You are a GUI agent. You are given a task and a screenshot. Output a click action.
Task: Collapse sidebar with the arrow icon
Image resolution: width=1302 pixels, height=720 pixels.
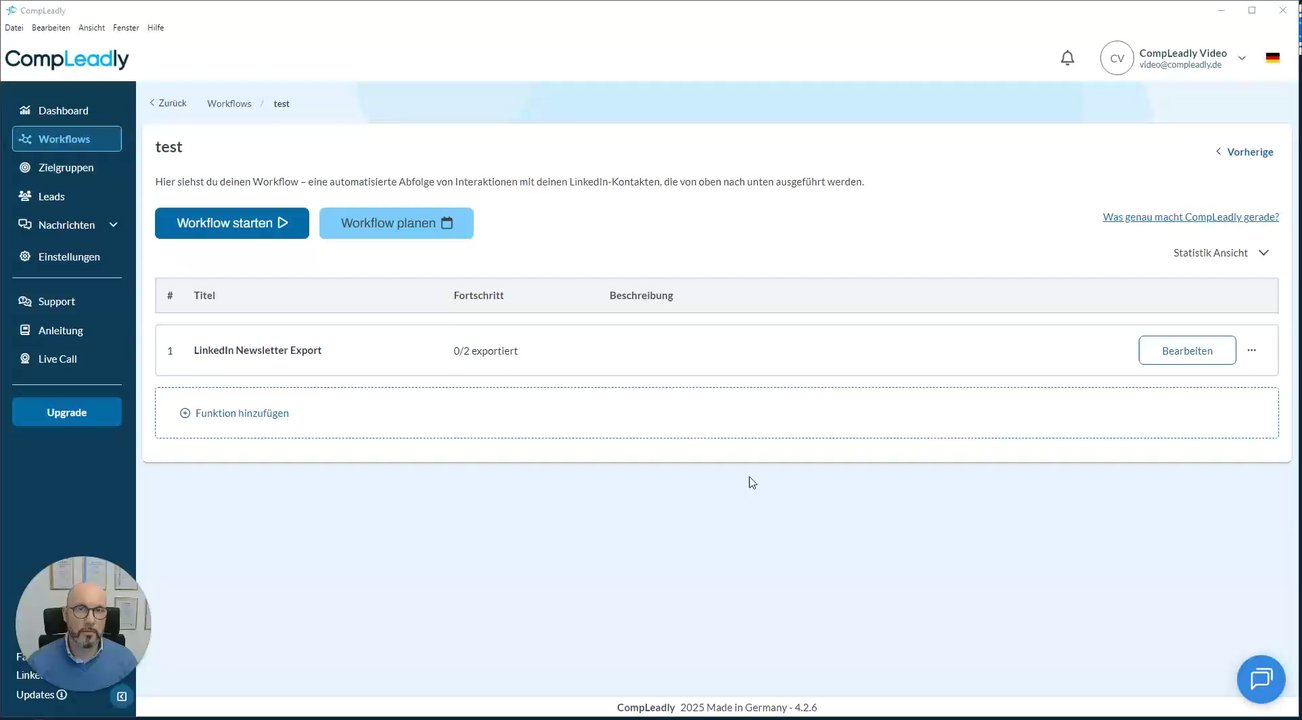point(122,696)
